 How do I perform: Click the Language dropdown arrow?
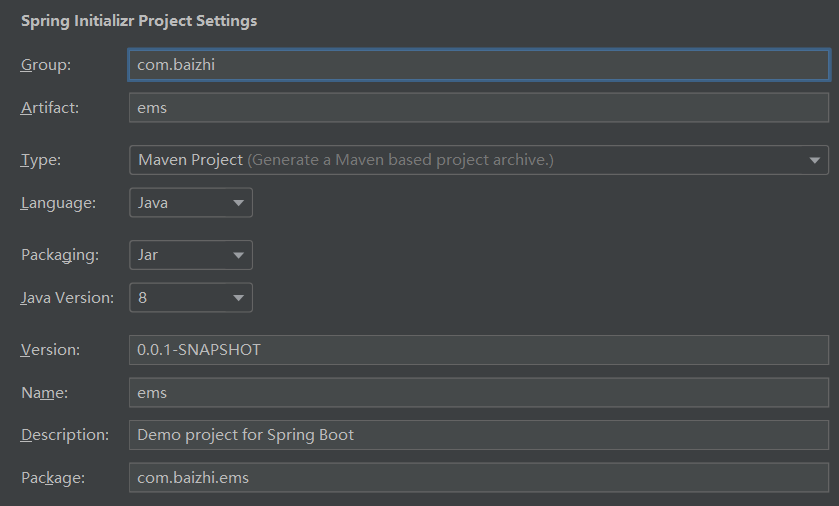pos(238,203)
